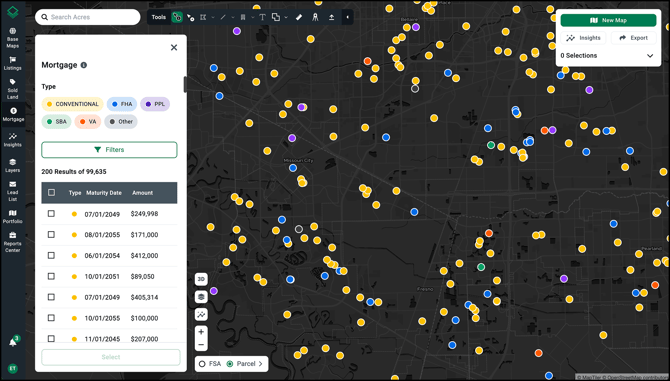
Task: Click the Select button below the results
Action: coord(111,357)
